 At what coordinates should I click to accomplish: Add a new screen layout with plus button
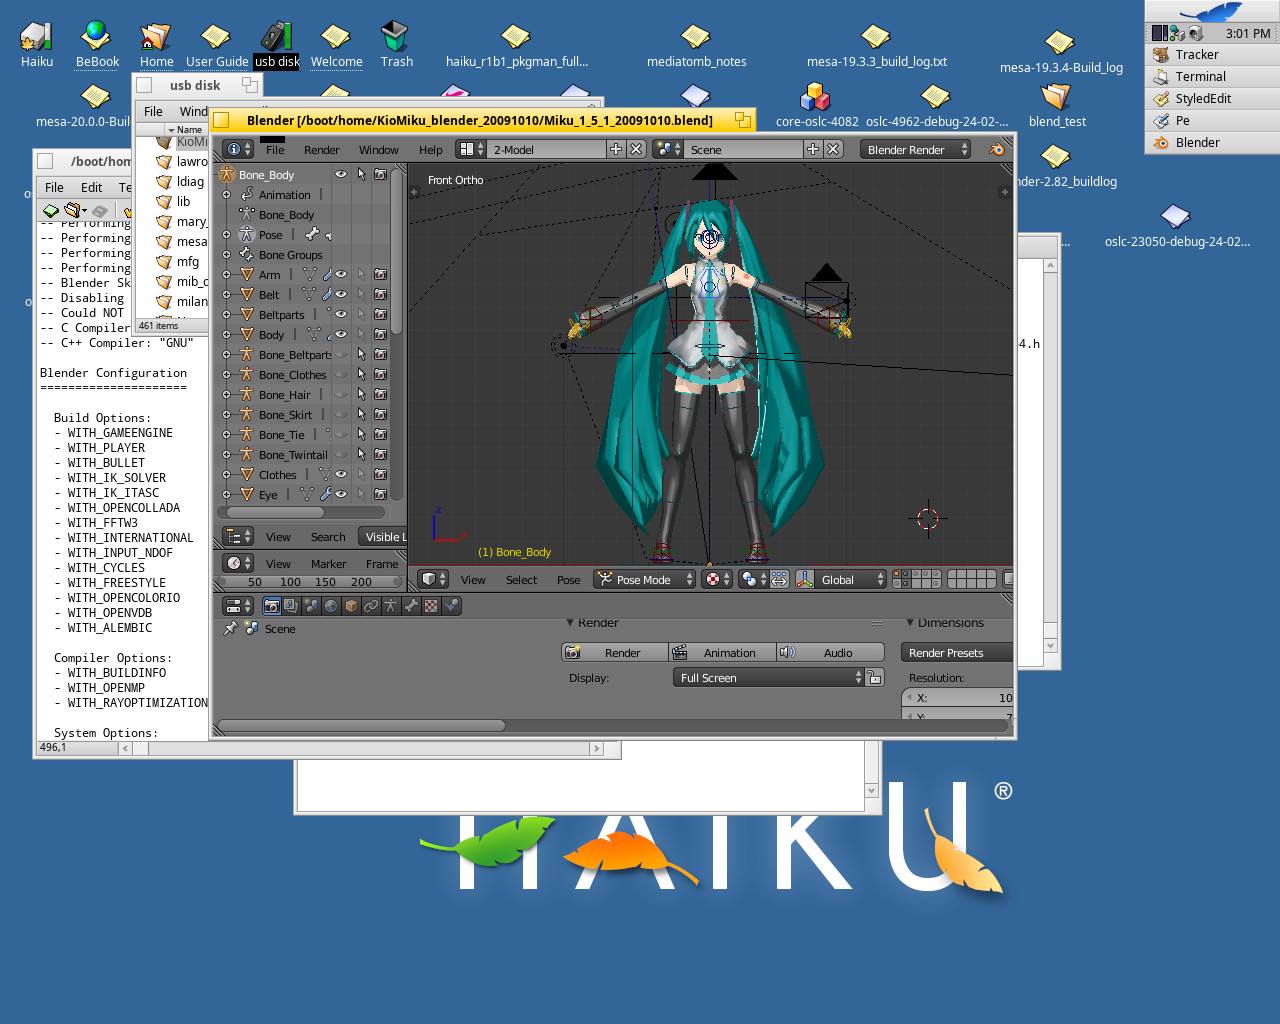tap(616, 149)
